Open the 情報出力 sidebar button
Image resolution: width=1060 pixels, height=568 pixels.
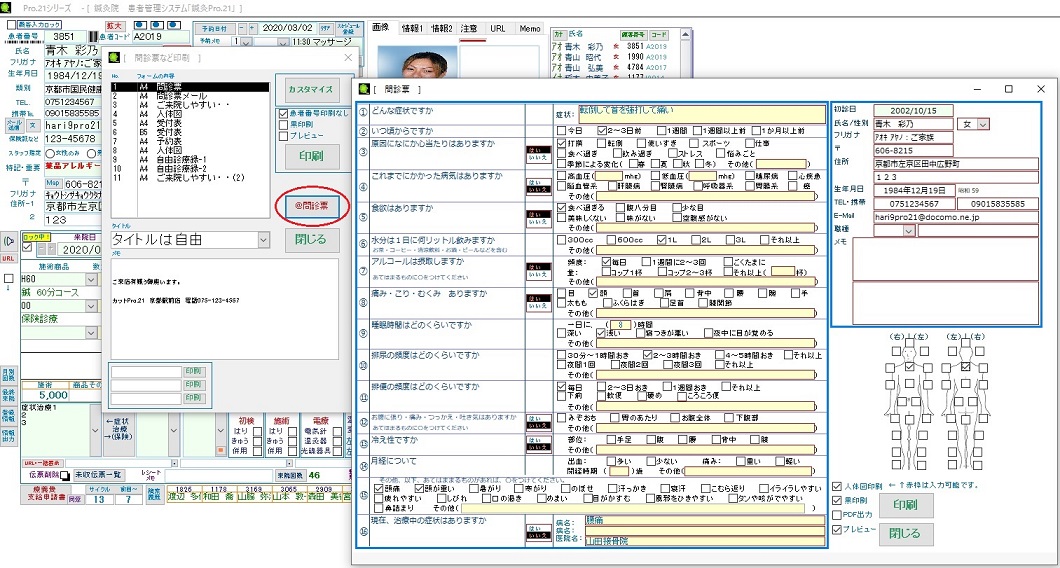click(x=8, y=435)
